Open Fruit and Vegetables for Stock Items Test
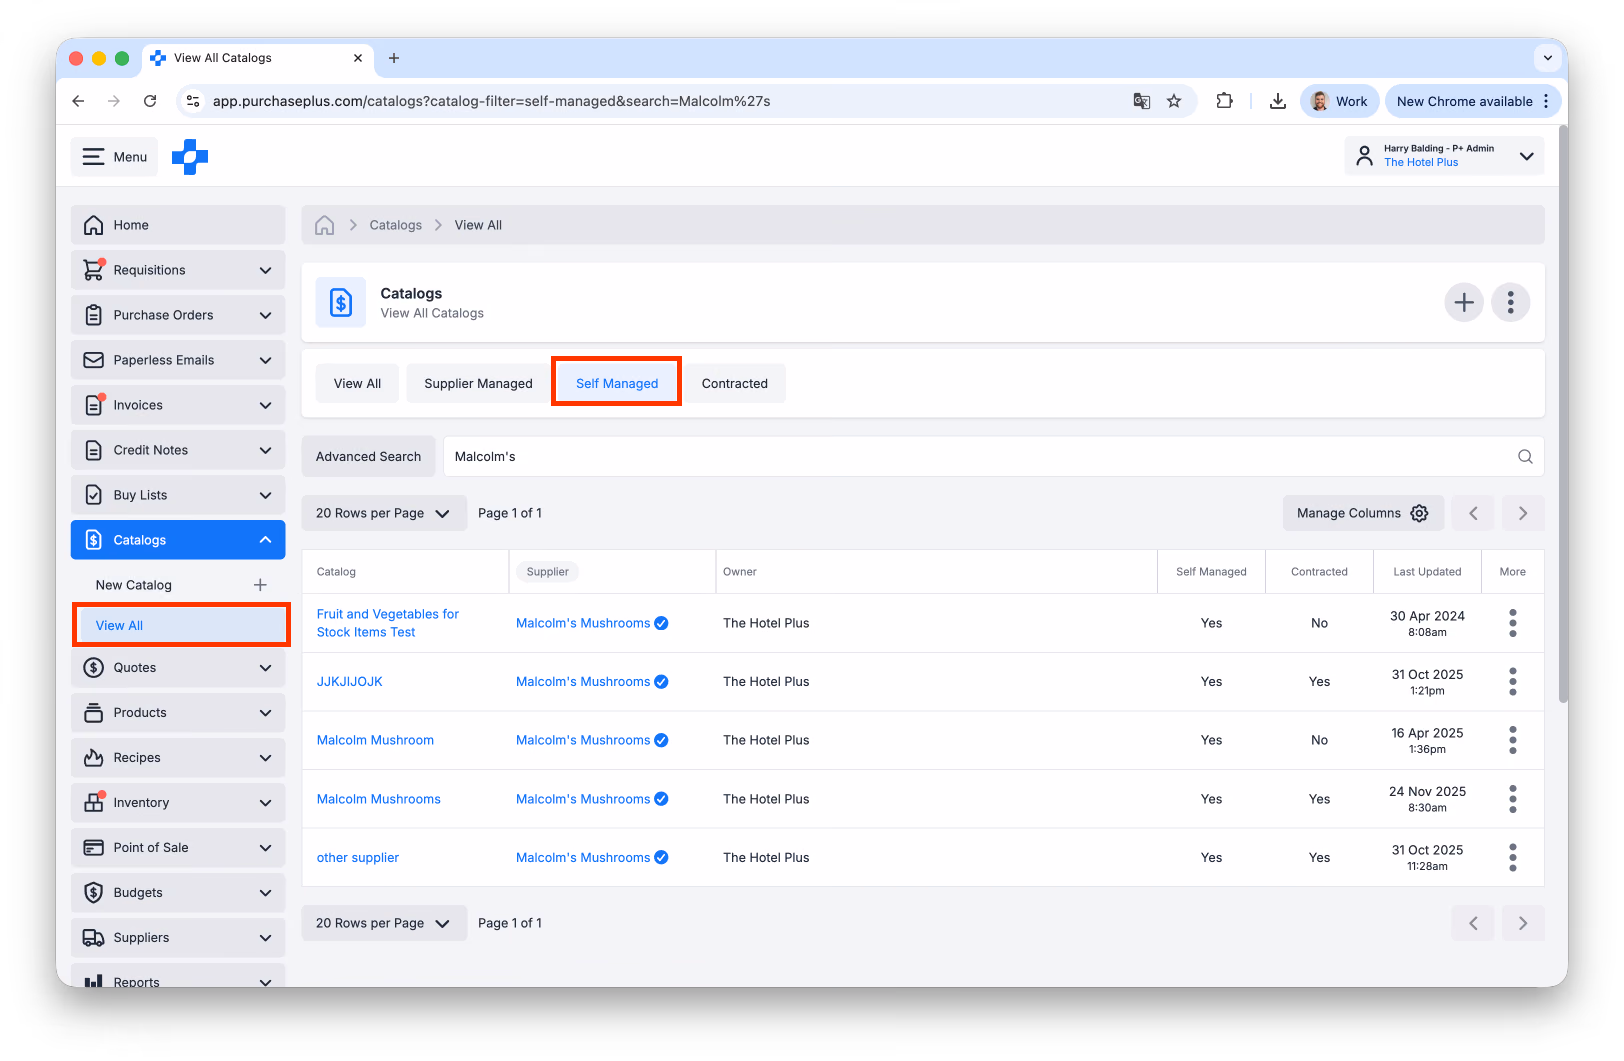This screenshot has width=1624, height=1061. (388, 623)
